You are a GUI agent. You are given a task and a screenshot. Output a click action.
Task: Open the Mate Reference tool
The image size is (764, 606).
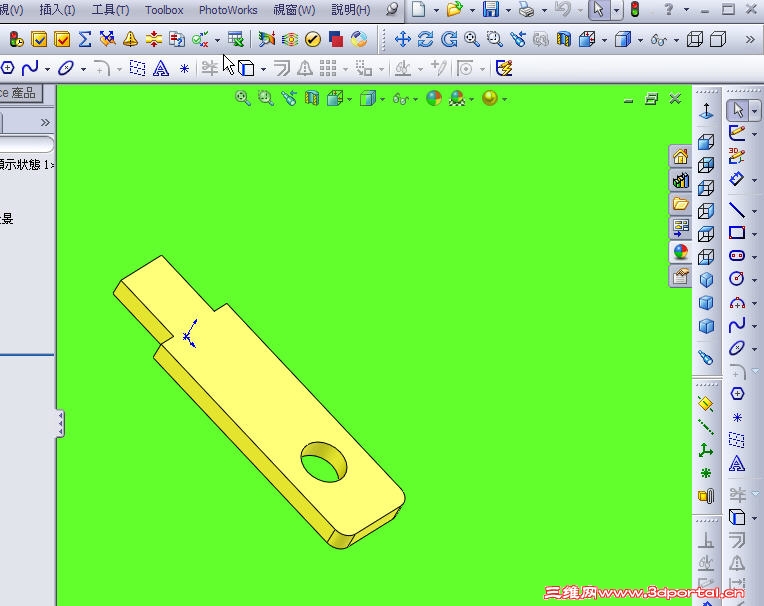[x=706, y=496]
